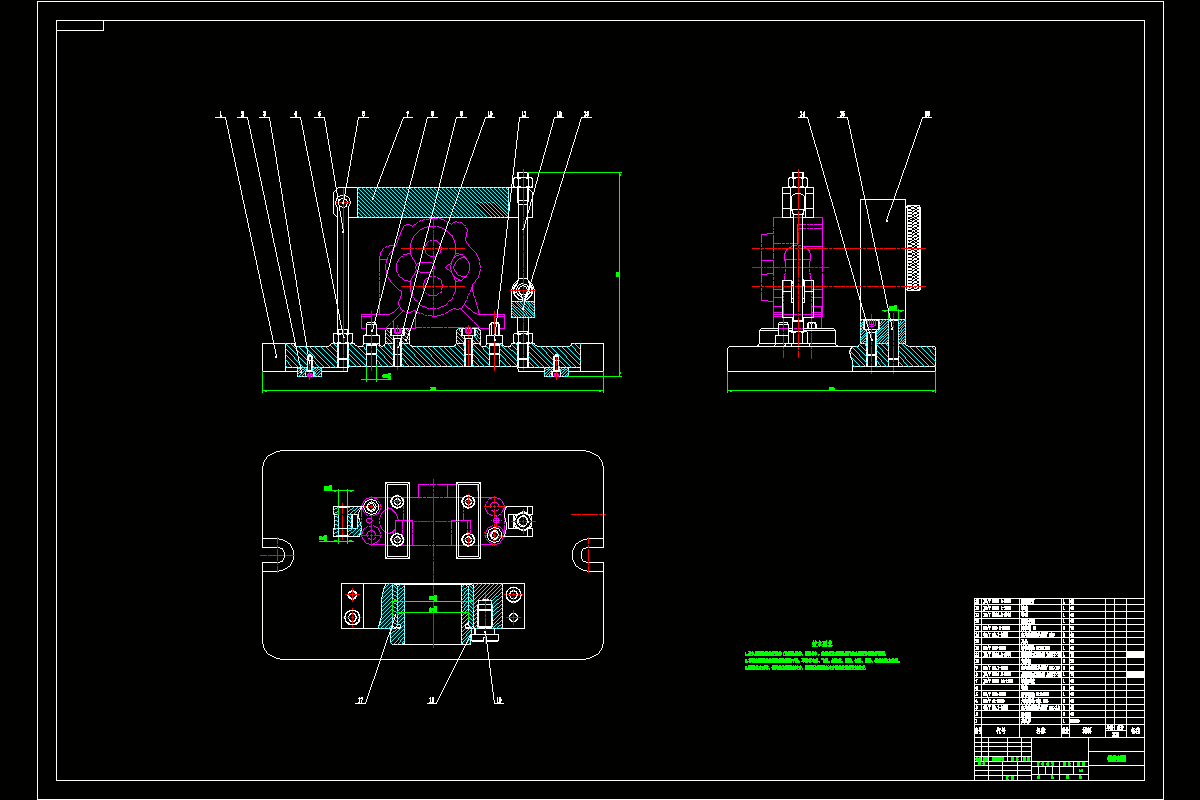Click part balloon number 1 in front view
Image resolution: width=1200 pixels, height=800 pixels.
coord(219,115)
